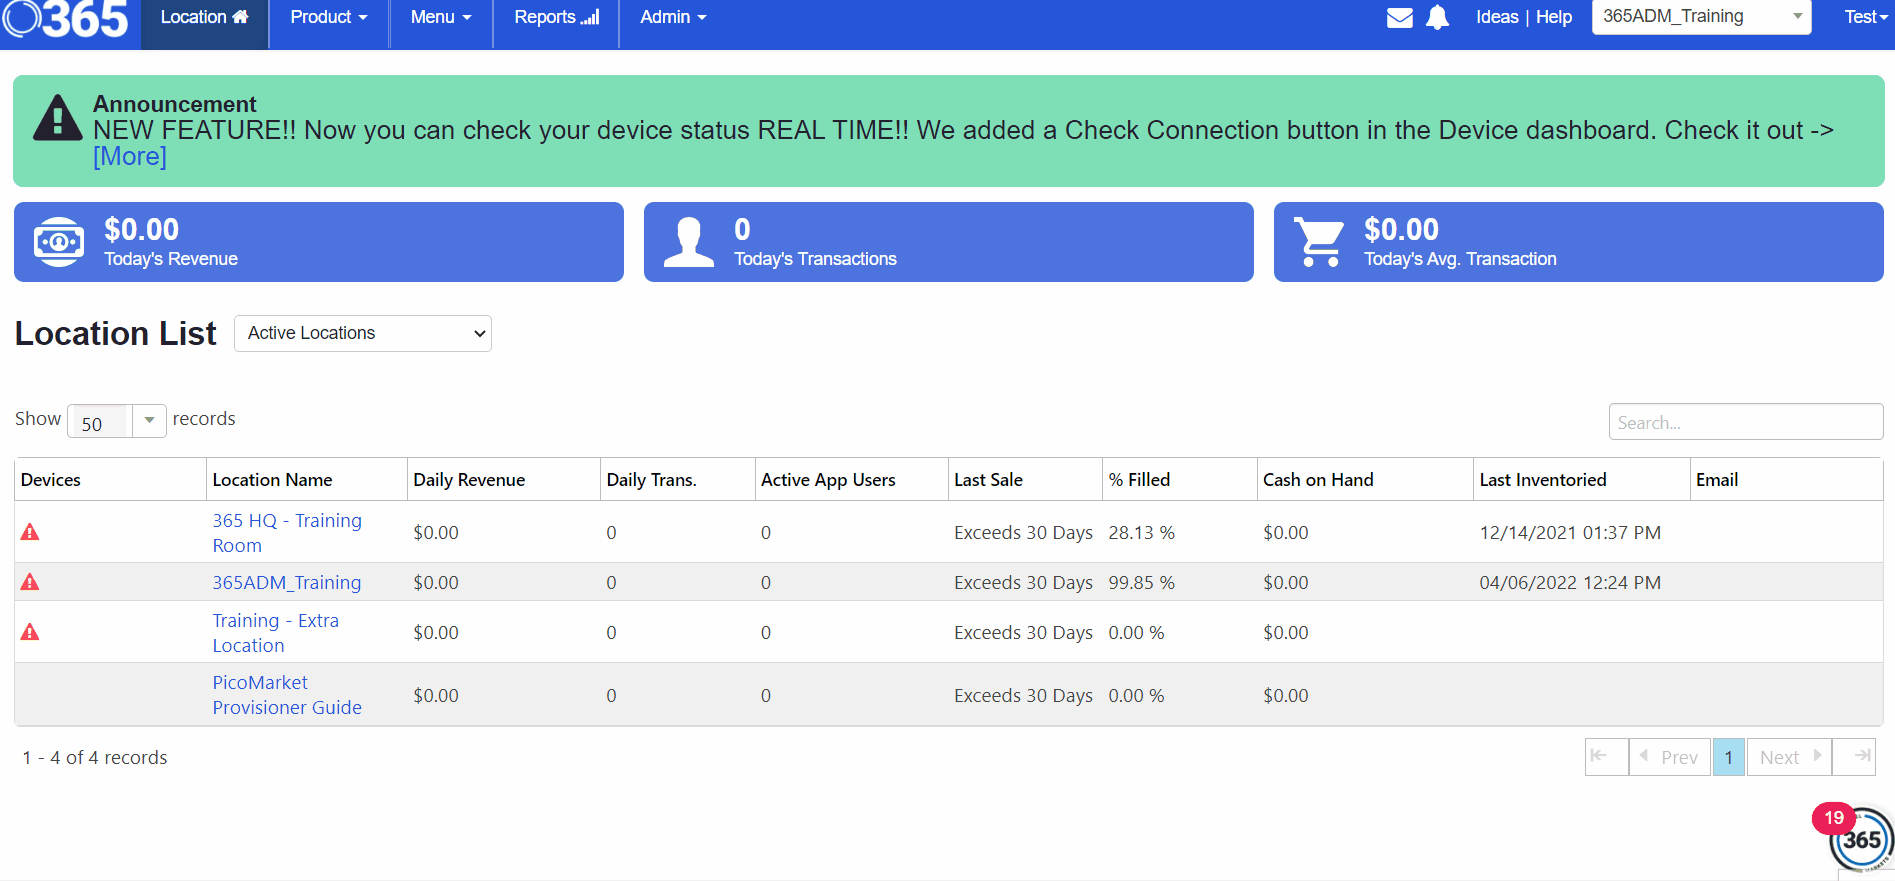Sort by the Location Name column header

(307, 480)
